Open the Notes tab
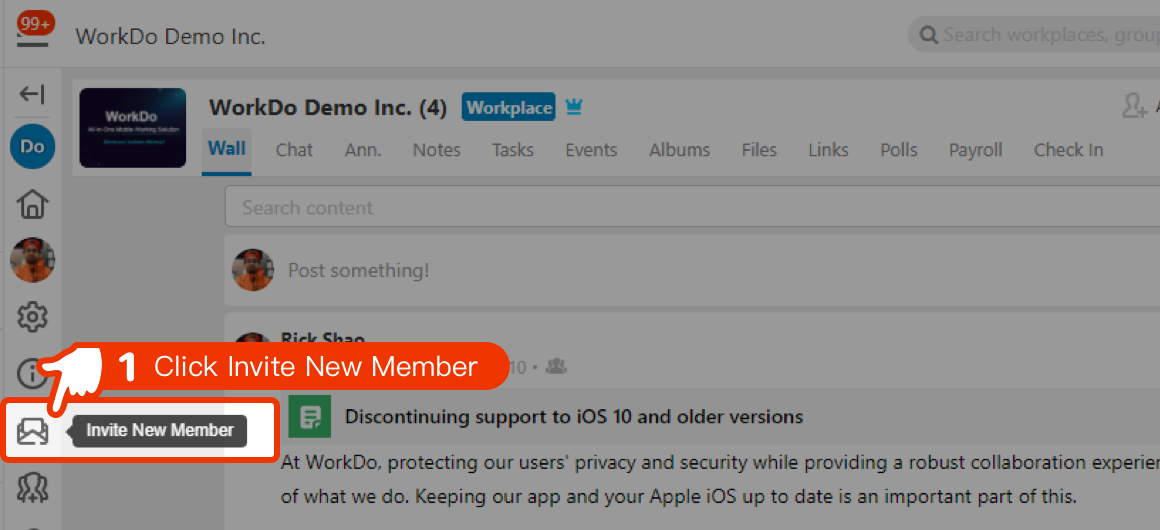Image resolution: width=1160 pixels, height=530 pixels. (x=436, y=150)
